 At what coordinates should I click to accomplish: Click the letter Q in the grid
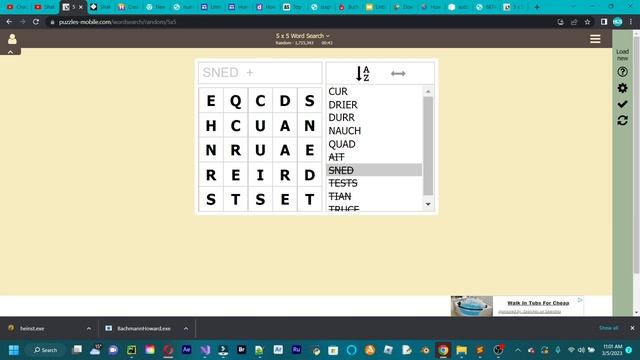tap(236, 100)
